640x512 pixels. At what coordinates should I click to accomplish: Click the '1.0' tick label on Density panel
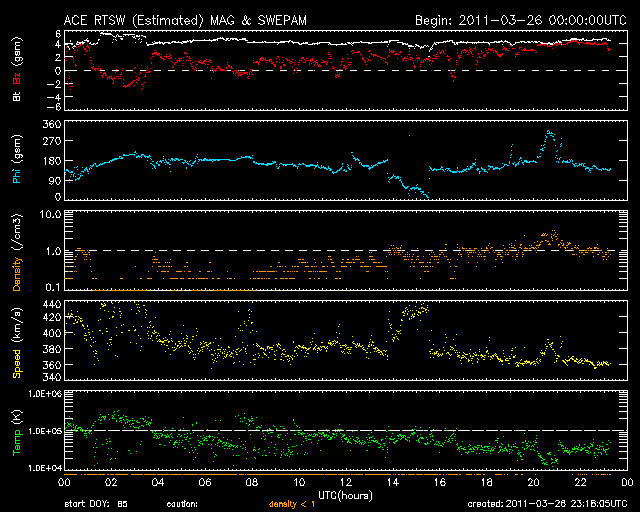coord(53,251)
